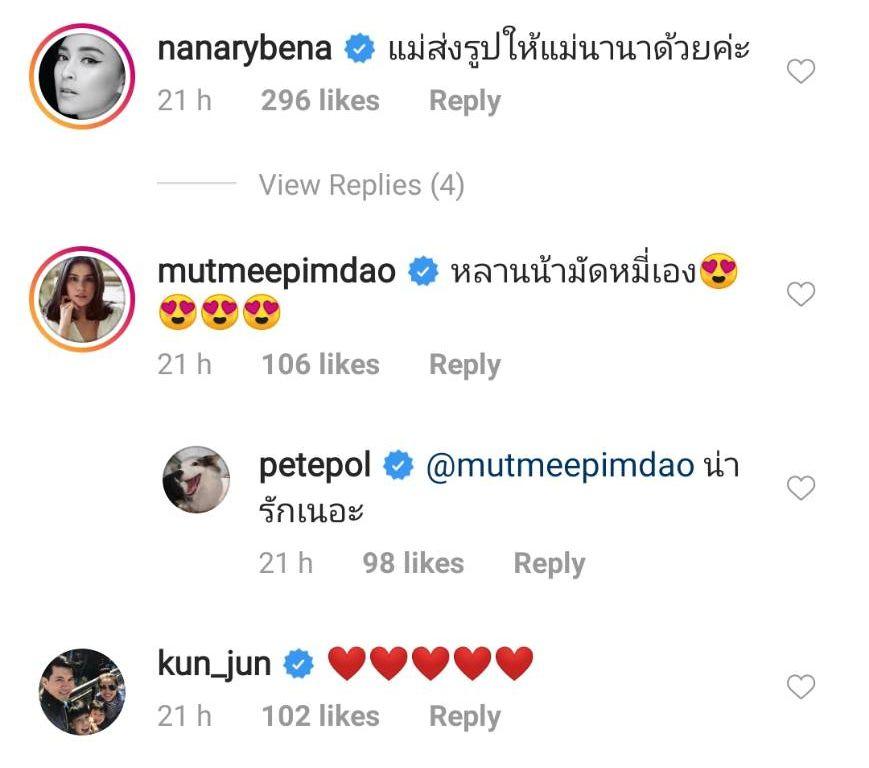Viewport: 869px width, 768px height.
Task: Reply to kun_jun's comment
Action: click(464, 717)
